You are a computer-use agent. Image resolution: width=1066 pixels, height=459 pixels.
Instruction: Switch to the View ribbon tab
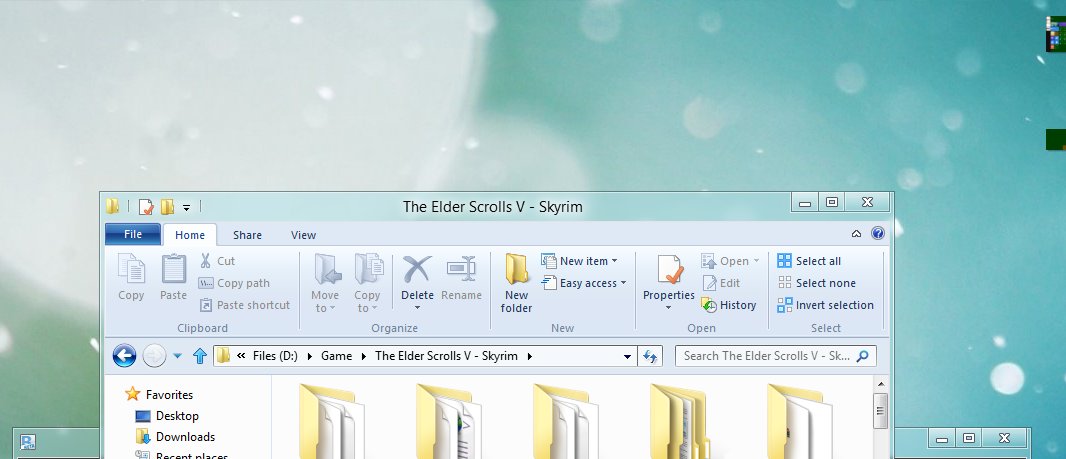[x=303, y=235]
